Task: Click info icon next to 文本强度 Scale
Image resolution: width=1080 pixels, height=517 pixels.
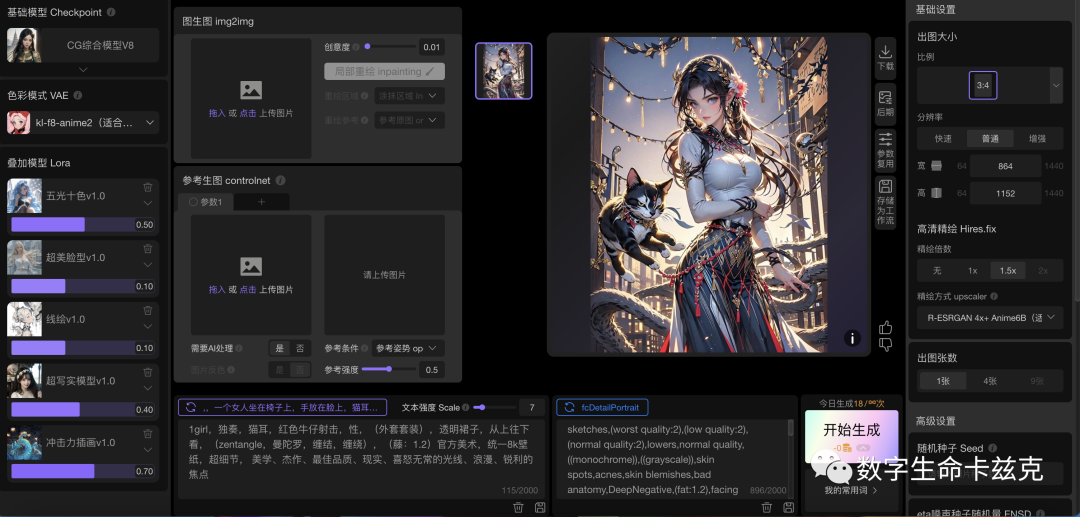Action: coord(466,408)
